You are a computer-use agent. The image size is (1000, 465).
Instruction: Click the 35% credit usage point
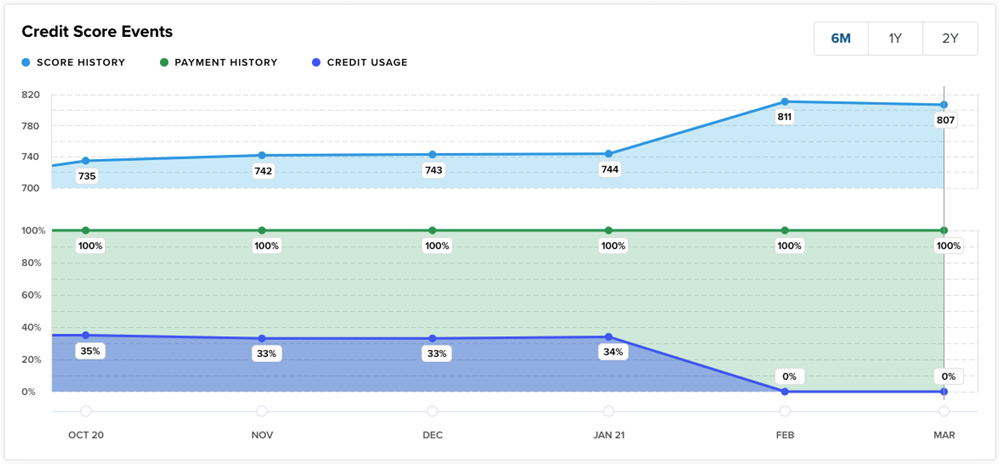click(x=85, y=335)
